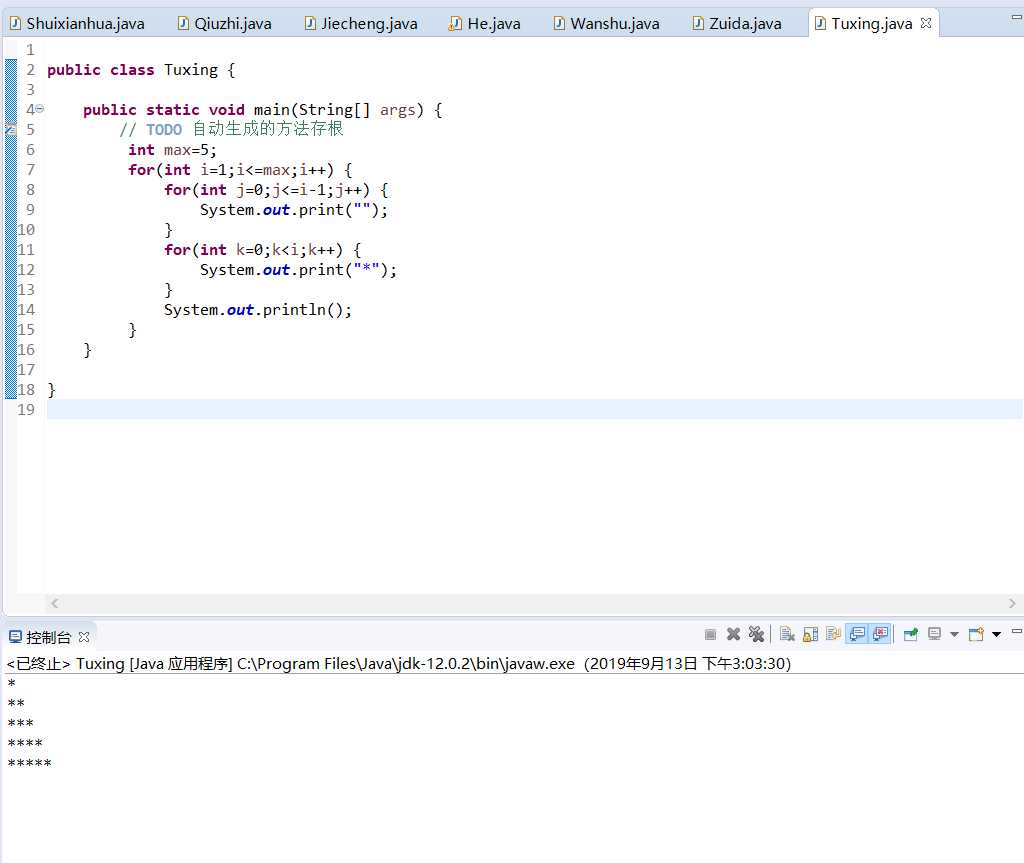Toggle show console on standard error change
Image resolution: width=1024 pixels, height=863 pixels.
click(880, 634)
